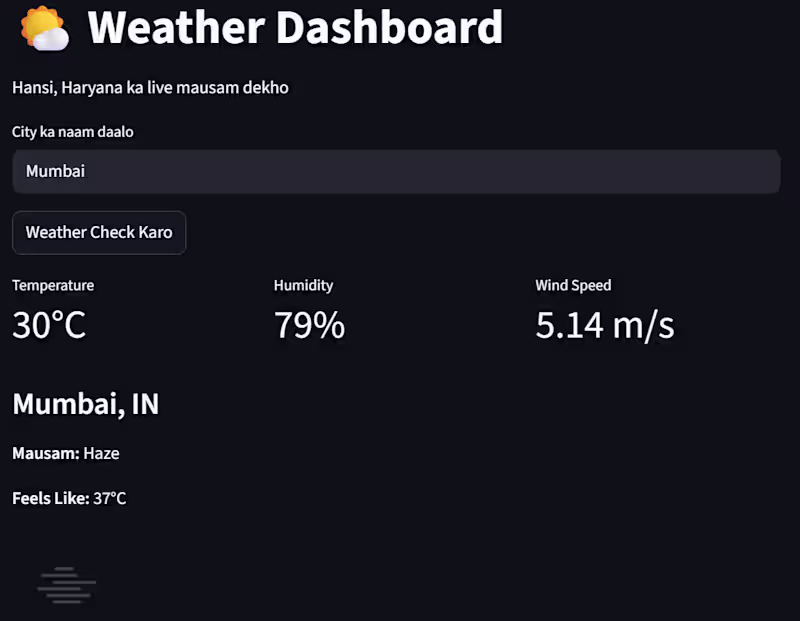The width and height of the screenshot is (800, 621).
Task: Click the word Dashboard in the title
Action: point(389,28)
